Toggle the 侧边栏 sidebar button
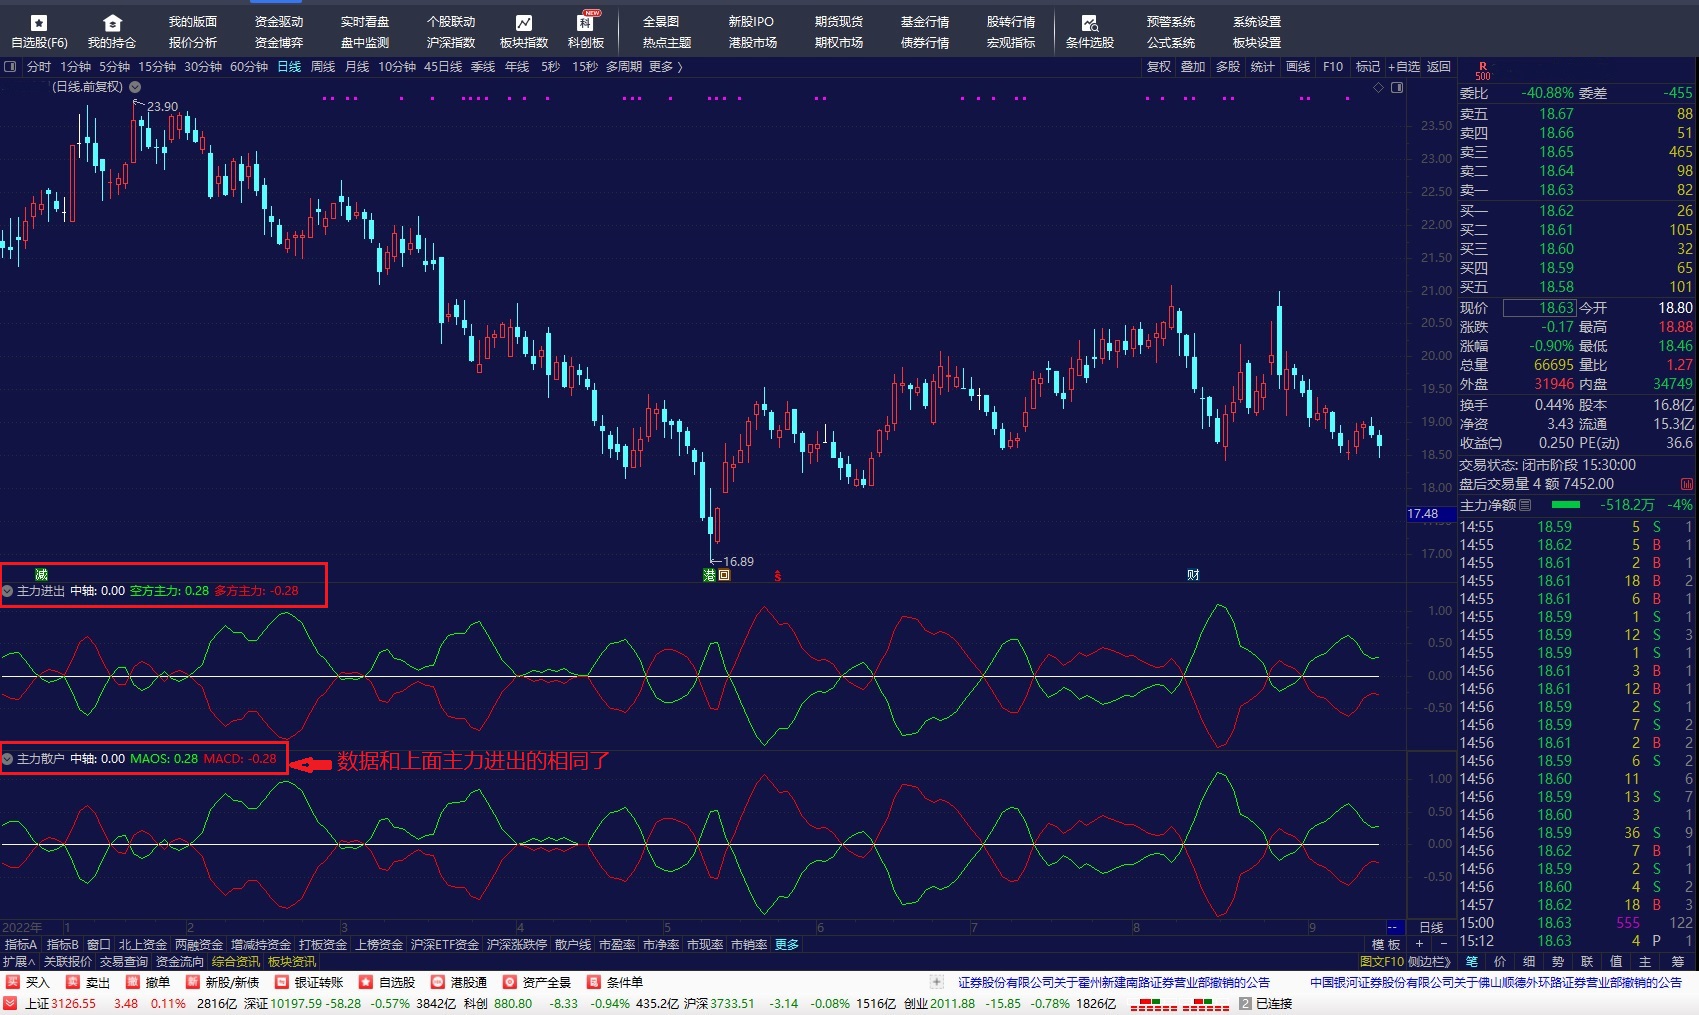 point(1428,962)
